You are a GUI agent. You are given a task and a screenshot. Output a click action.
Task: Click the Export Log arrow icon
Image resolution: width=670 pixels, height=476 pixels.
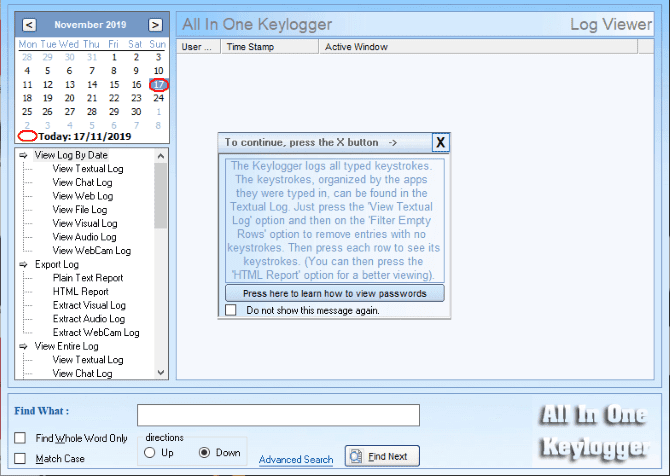[24, 264]
